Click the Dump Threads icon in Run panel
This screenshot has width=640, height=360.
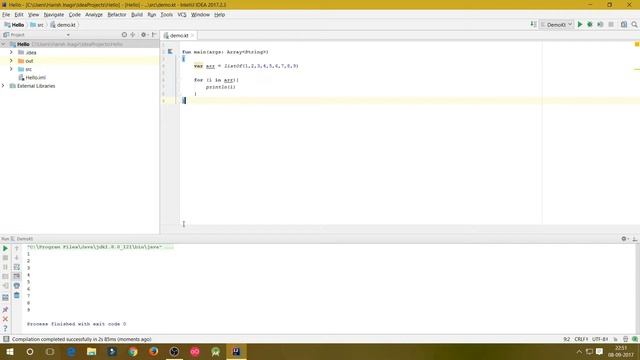click(5, 276)
